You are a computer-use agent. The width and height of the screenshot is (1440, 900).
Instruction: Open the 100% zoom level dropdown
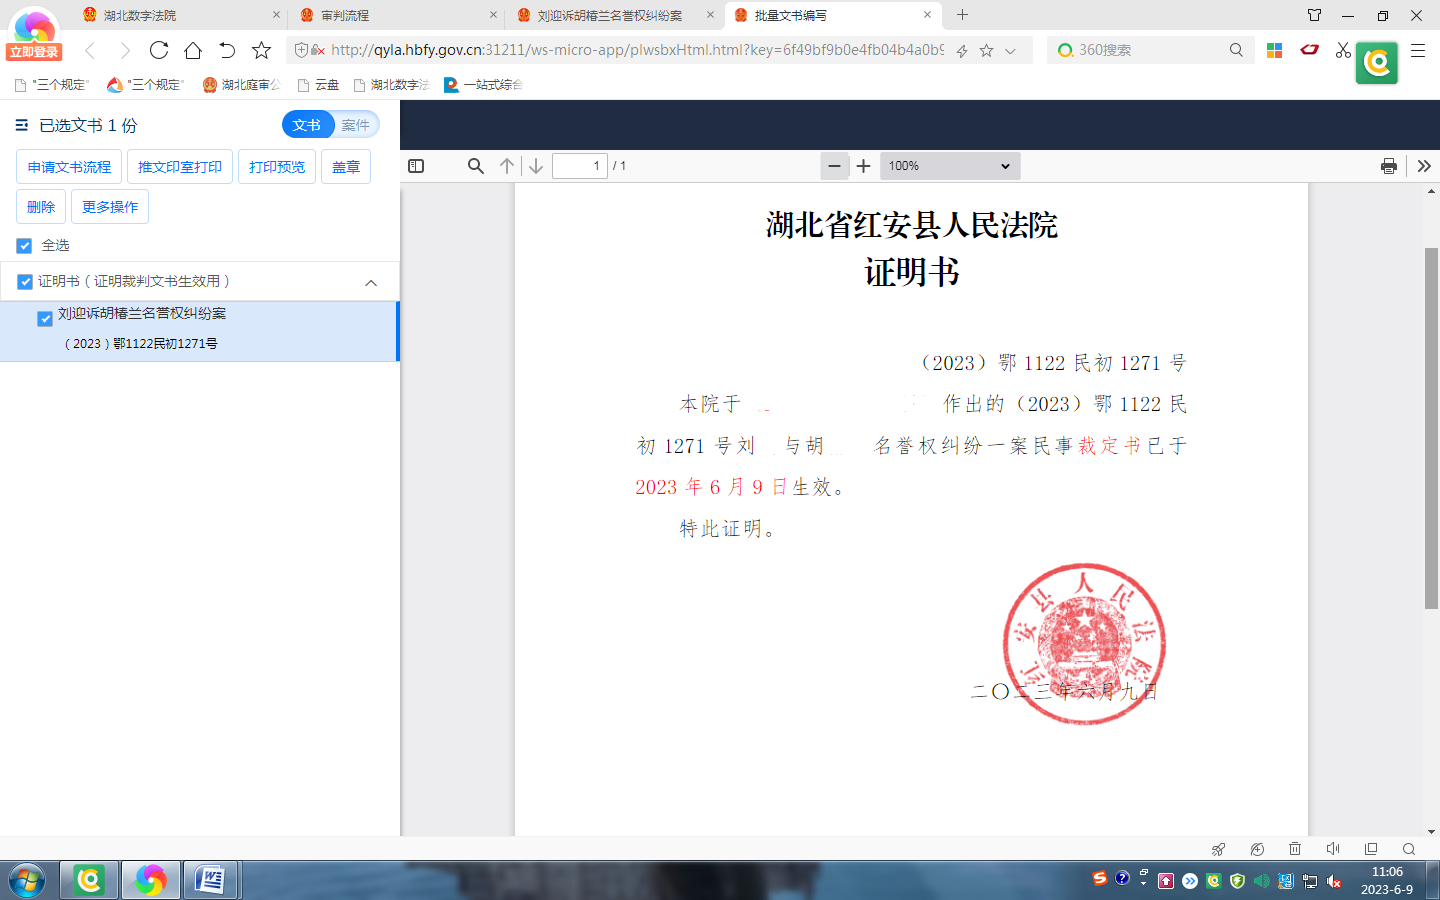click(x=948, y=166)
